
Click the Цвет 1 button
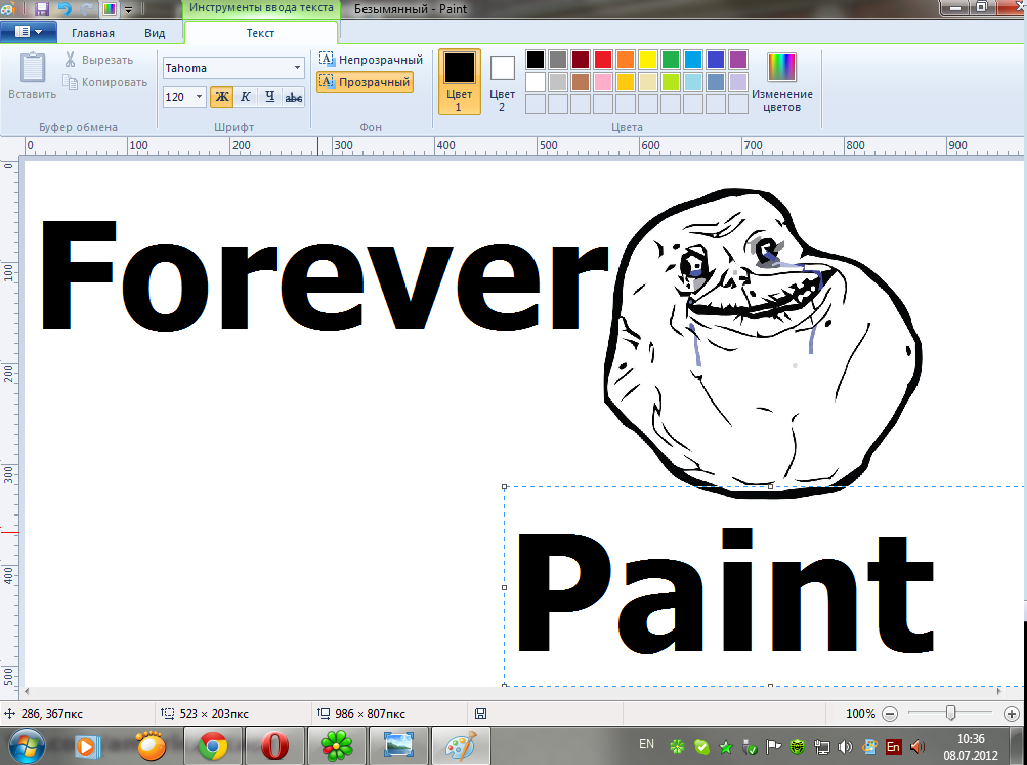(459, 80)
